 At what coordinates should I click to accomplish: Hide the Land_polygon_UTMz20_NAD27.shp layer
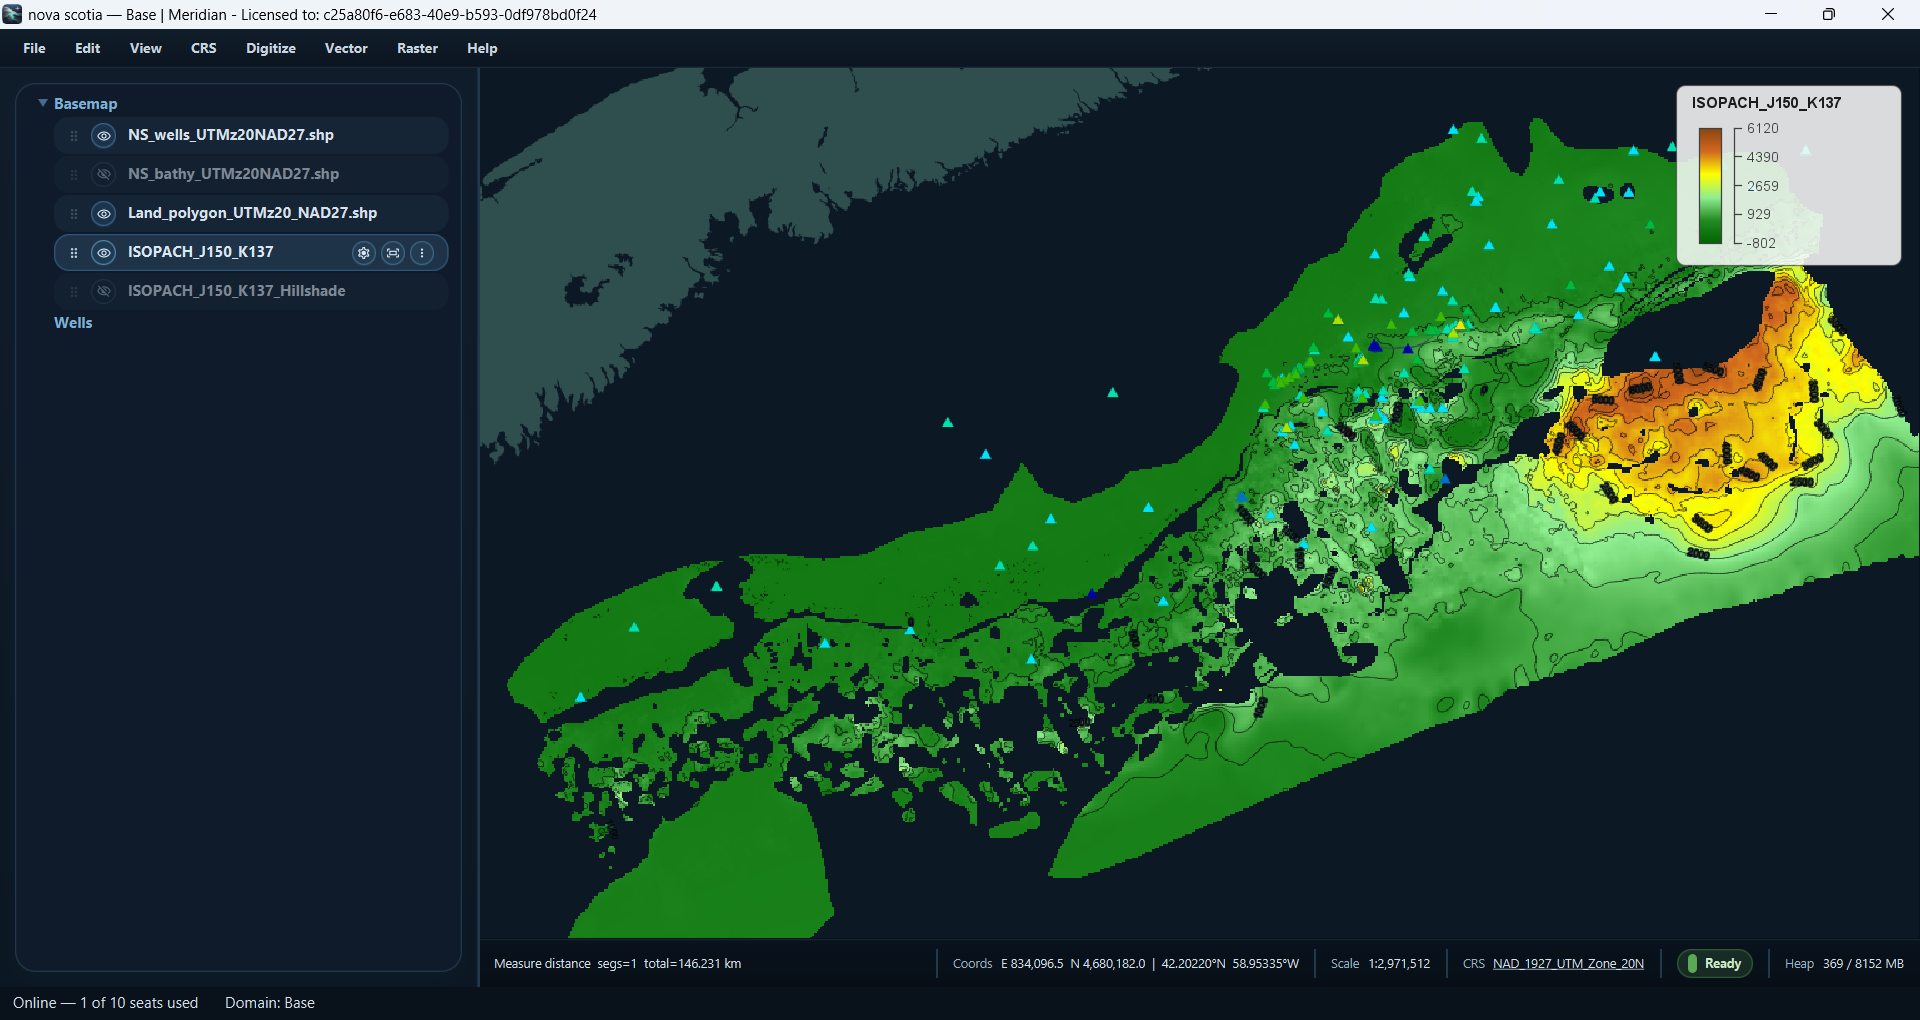point(104,214)
